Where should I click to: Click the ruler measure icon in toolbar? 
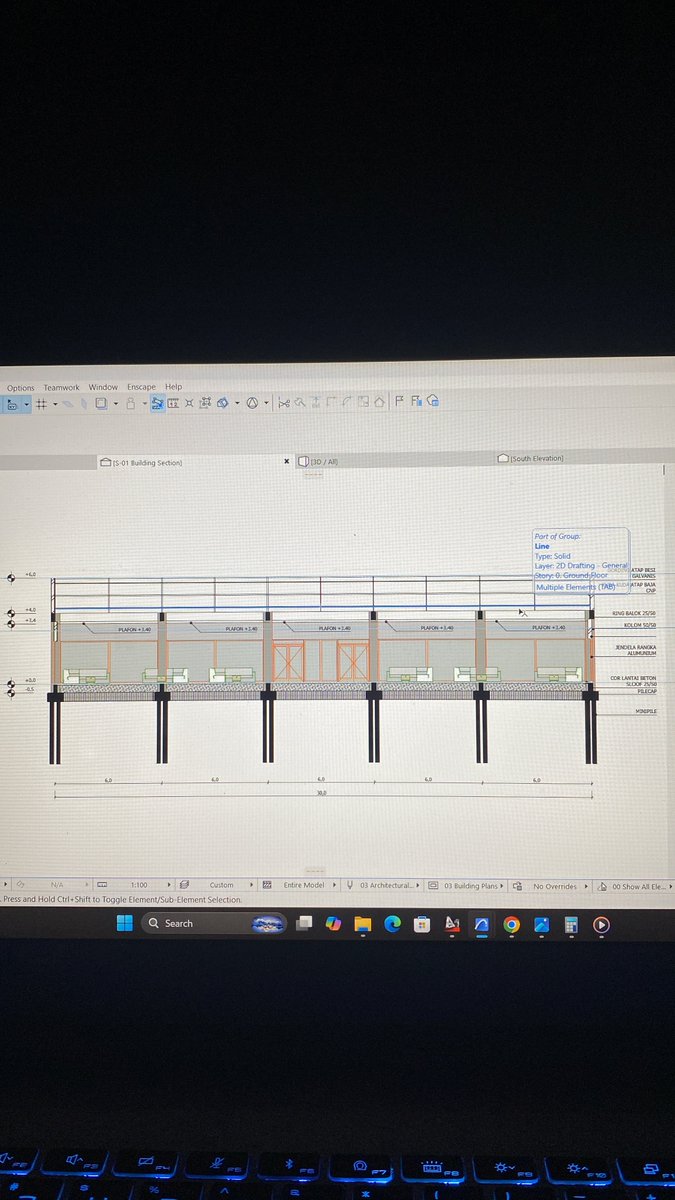tap(173, 403)
